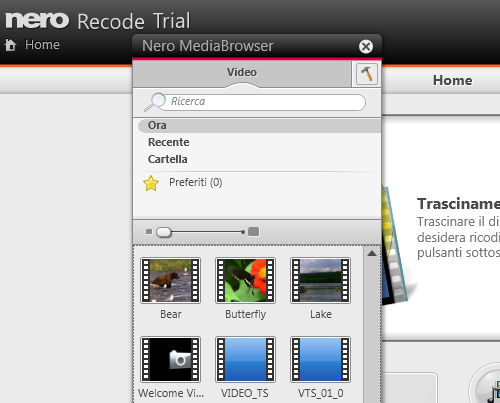Click the scroll up arrow in video list
Viewport: 500px width, 403px height.
click(x=372, y=254)
